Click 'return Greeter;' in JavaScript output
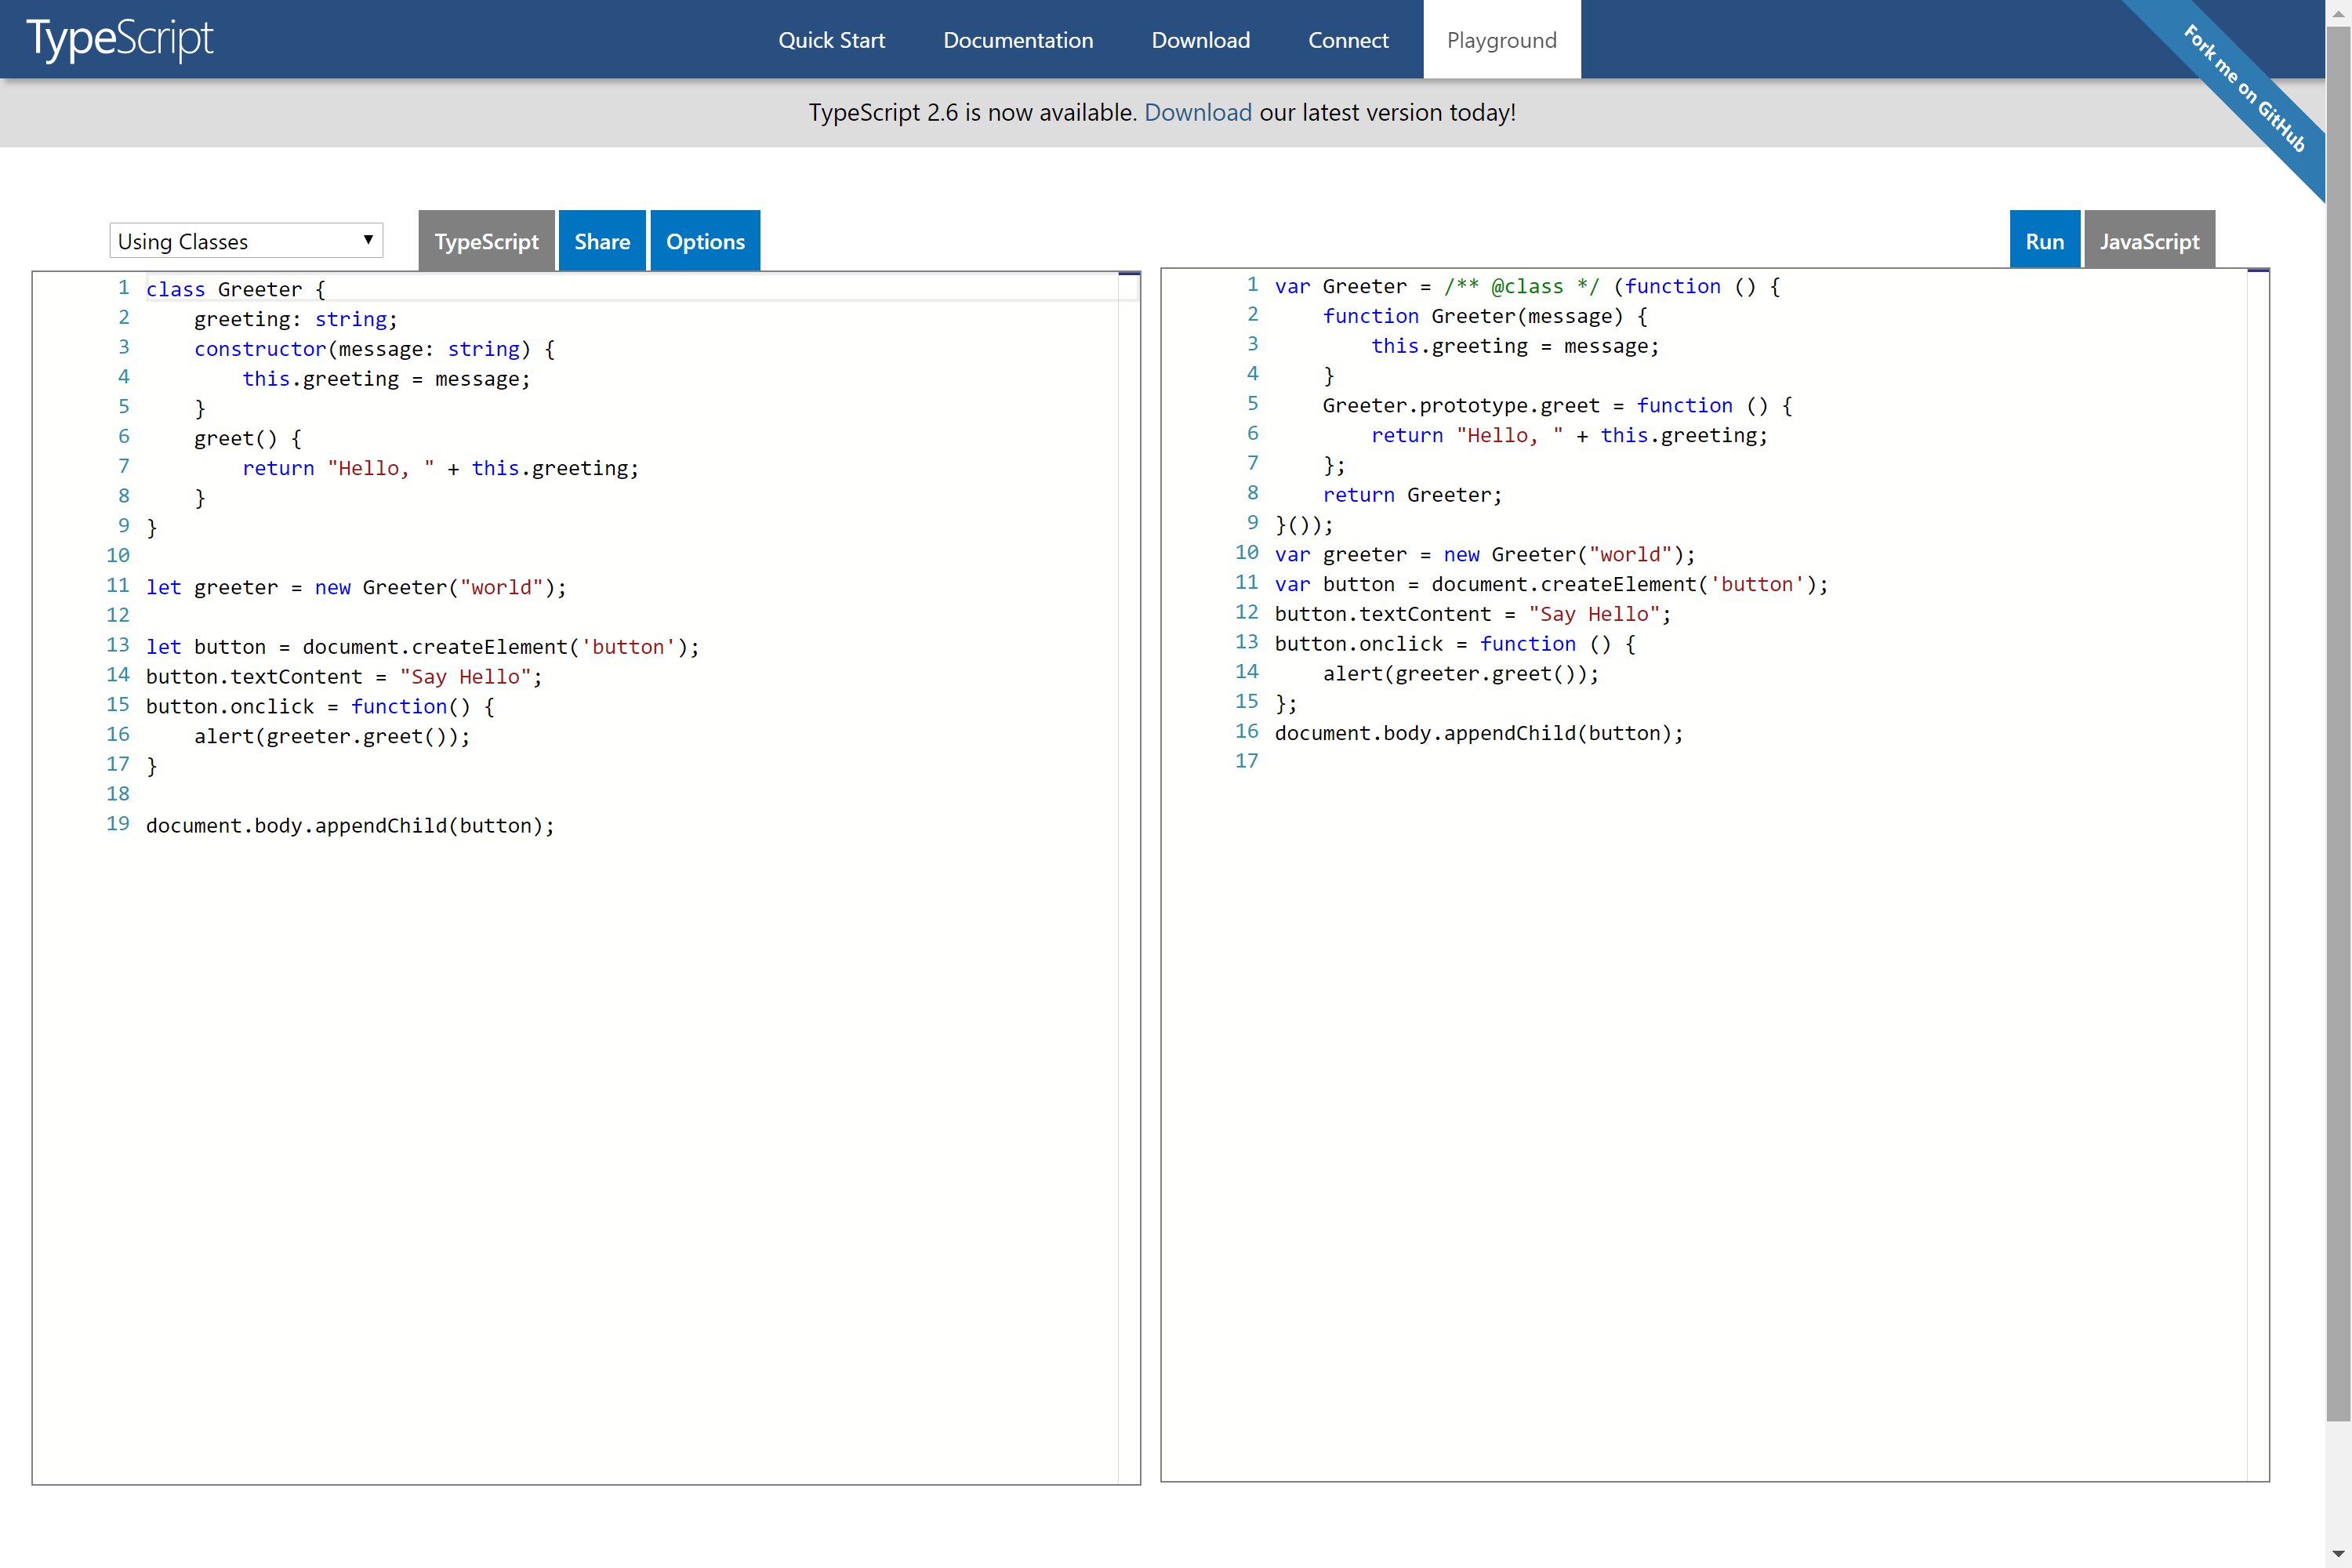The image size is (2352, 1568). (1412, 495)
